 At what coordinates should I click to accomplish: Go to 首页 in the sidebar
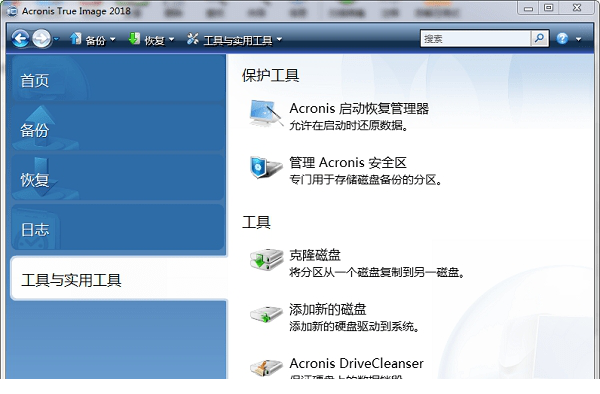click(117, 79)
